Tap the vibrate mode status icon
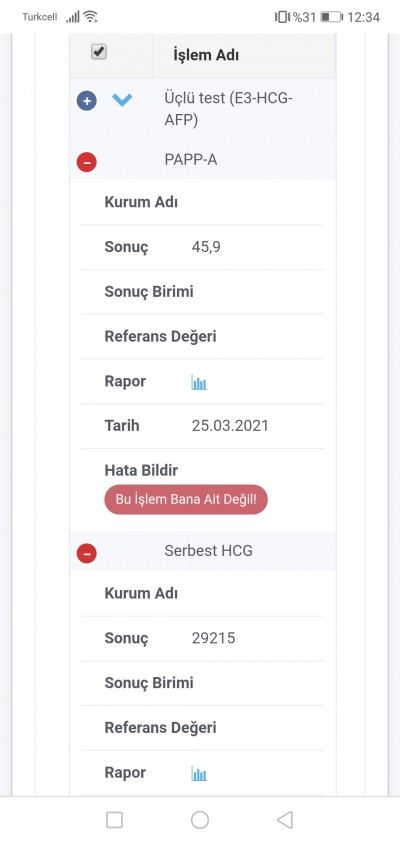The height and width of the screenshot is (844, 400). [x=282, y=17]
